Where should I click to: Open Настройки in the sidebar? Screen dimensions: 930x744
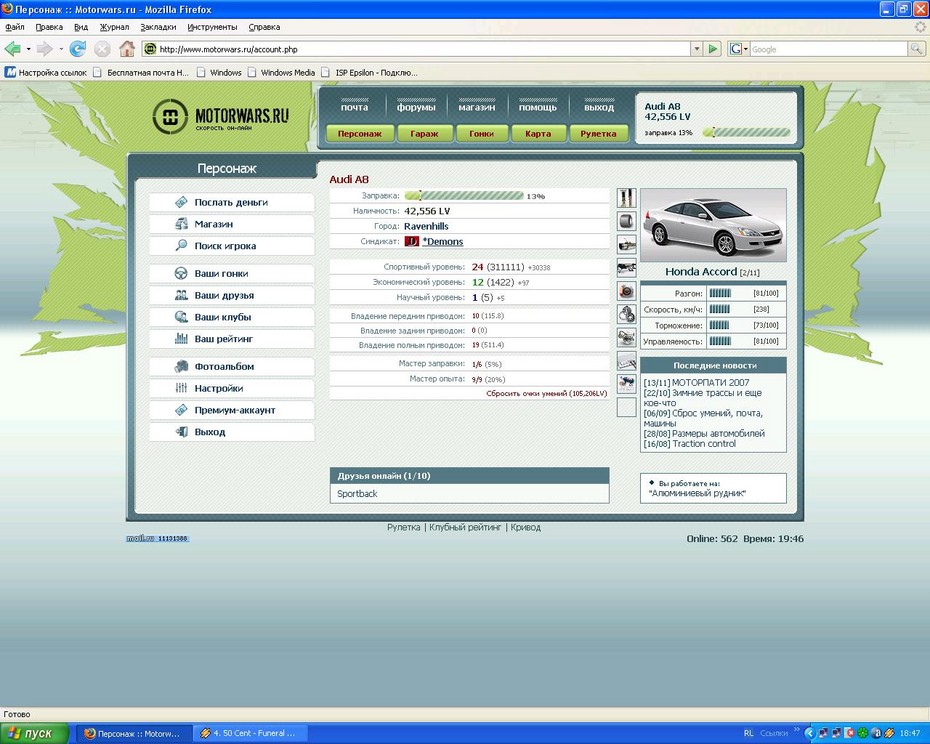point(232,388)
